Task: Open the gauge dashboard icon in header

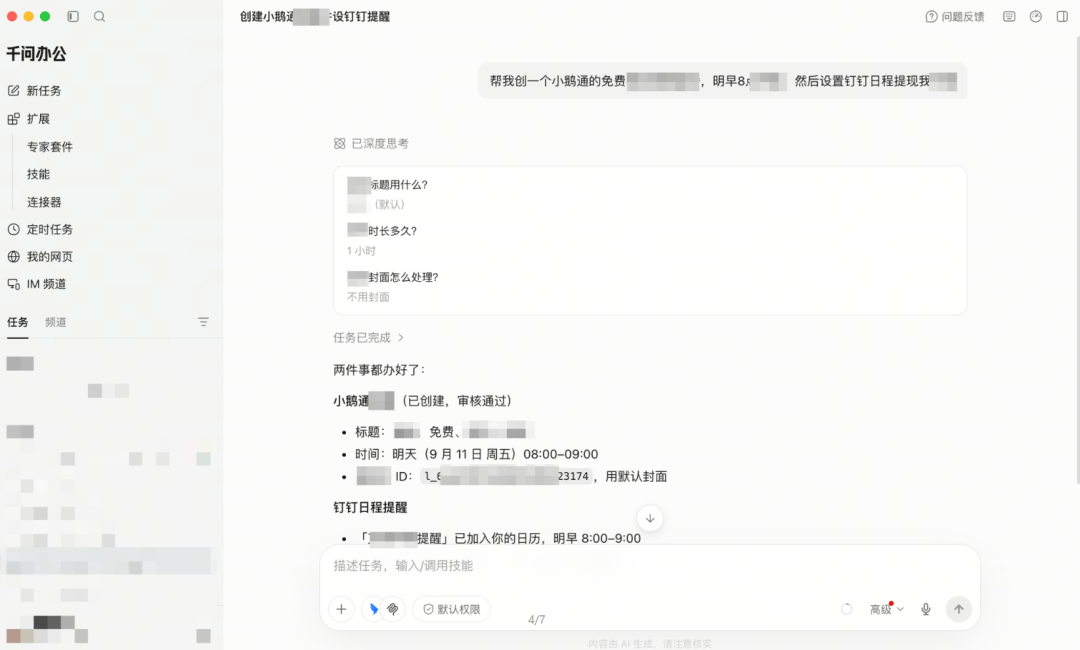Action: 1036,17
